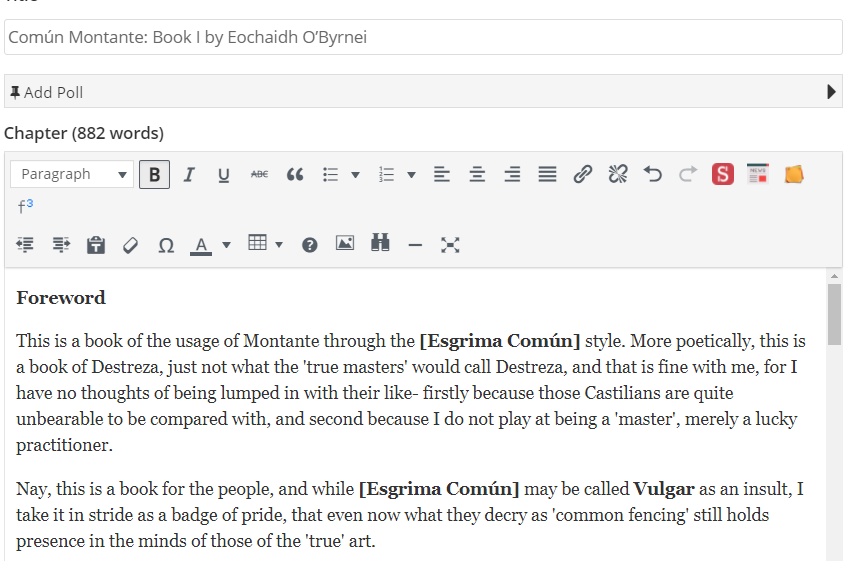848x561 pixels.
Task: Apply blockquote to the selected text
Action: click(295, 174)
